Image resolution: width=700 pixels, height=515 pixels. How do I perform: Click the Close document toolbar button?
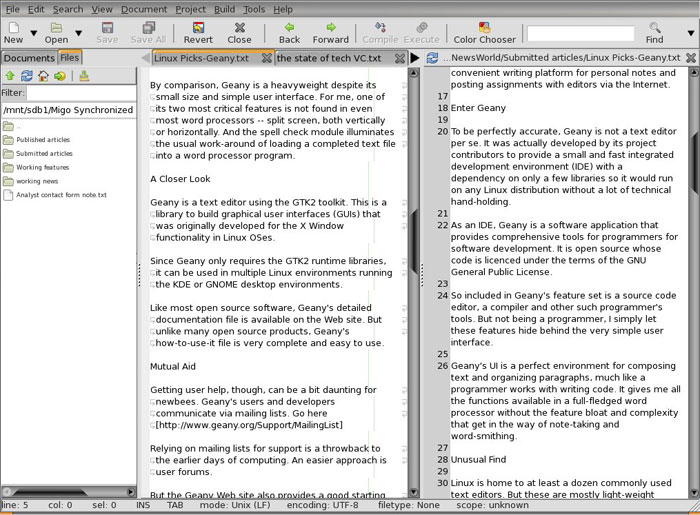click(x=239, y=33)
